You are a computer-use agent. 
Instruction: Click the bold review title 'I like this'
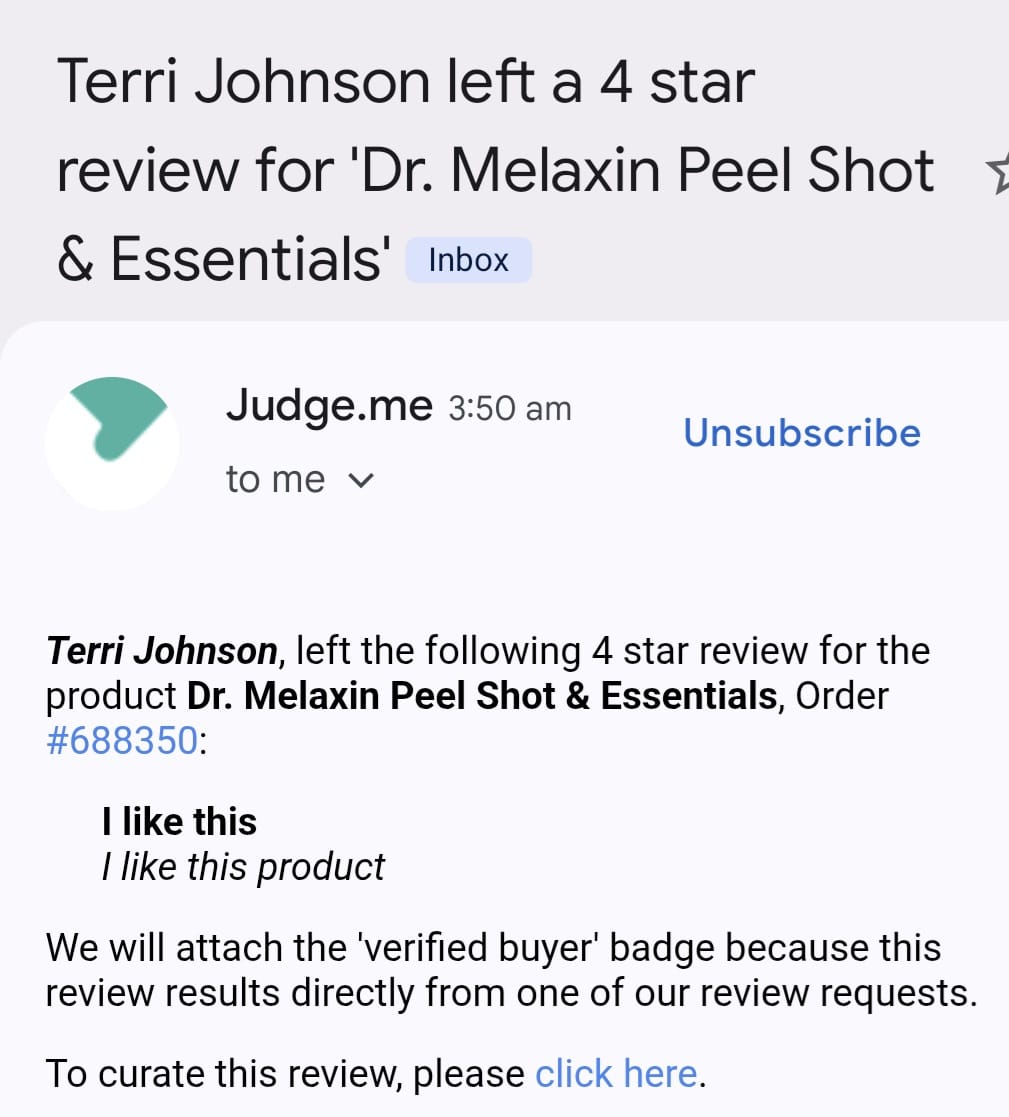[179, 822]
